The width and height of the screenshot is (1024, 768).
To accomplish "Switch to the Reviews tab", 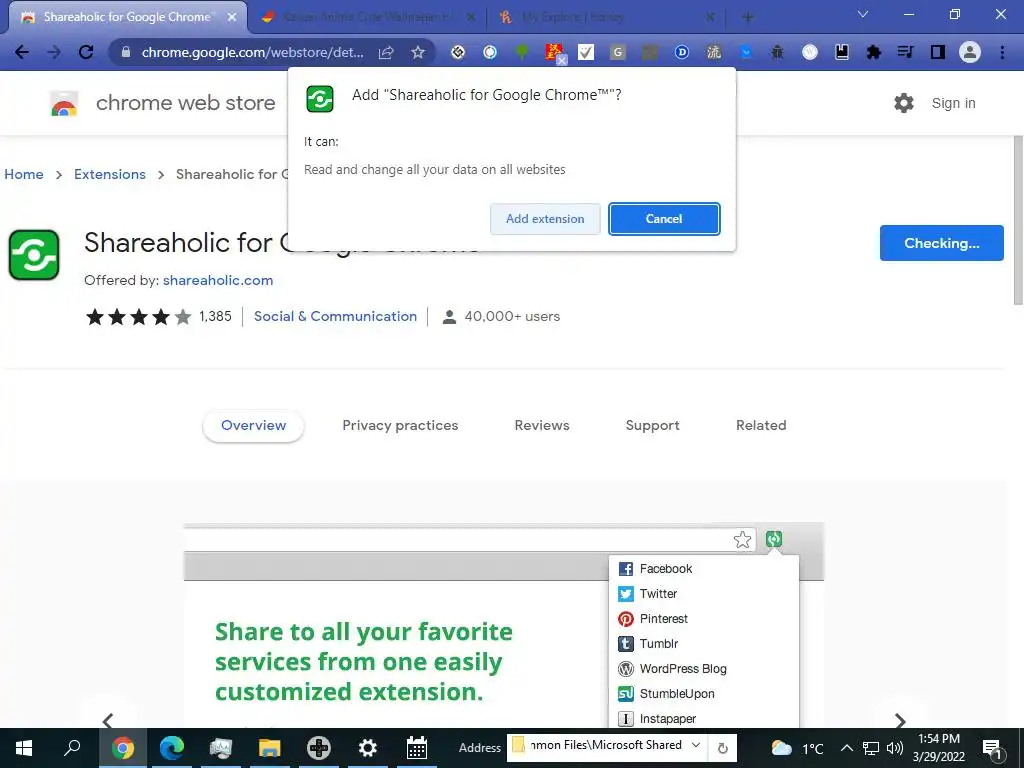I will tap(542, 425).
